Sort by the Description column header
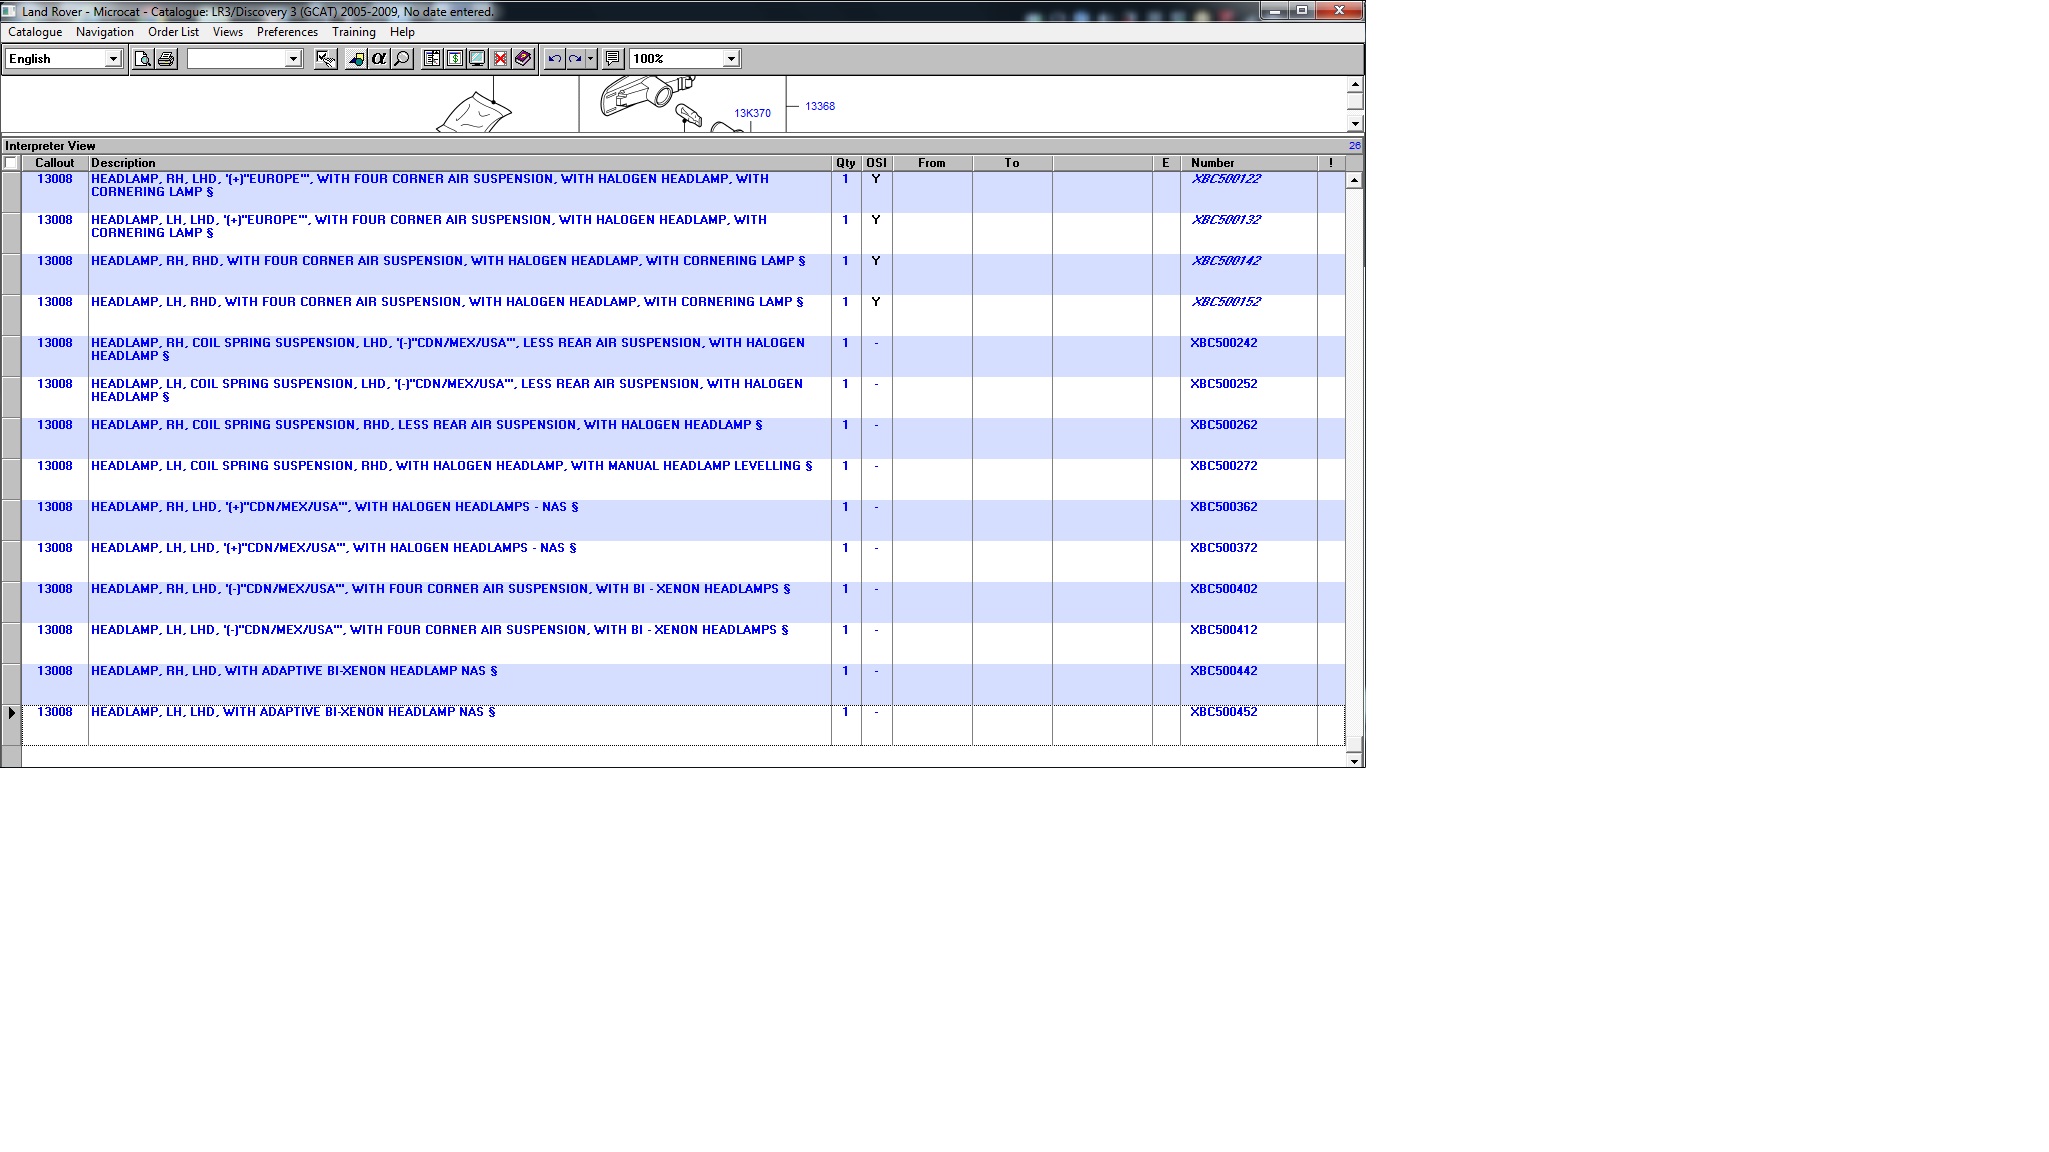The height and width of the screenshot is (1152, 2049). (x=123, y=163)
